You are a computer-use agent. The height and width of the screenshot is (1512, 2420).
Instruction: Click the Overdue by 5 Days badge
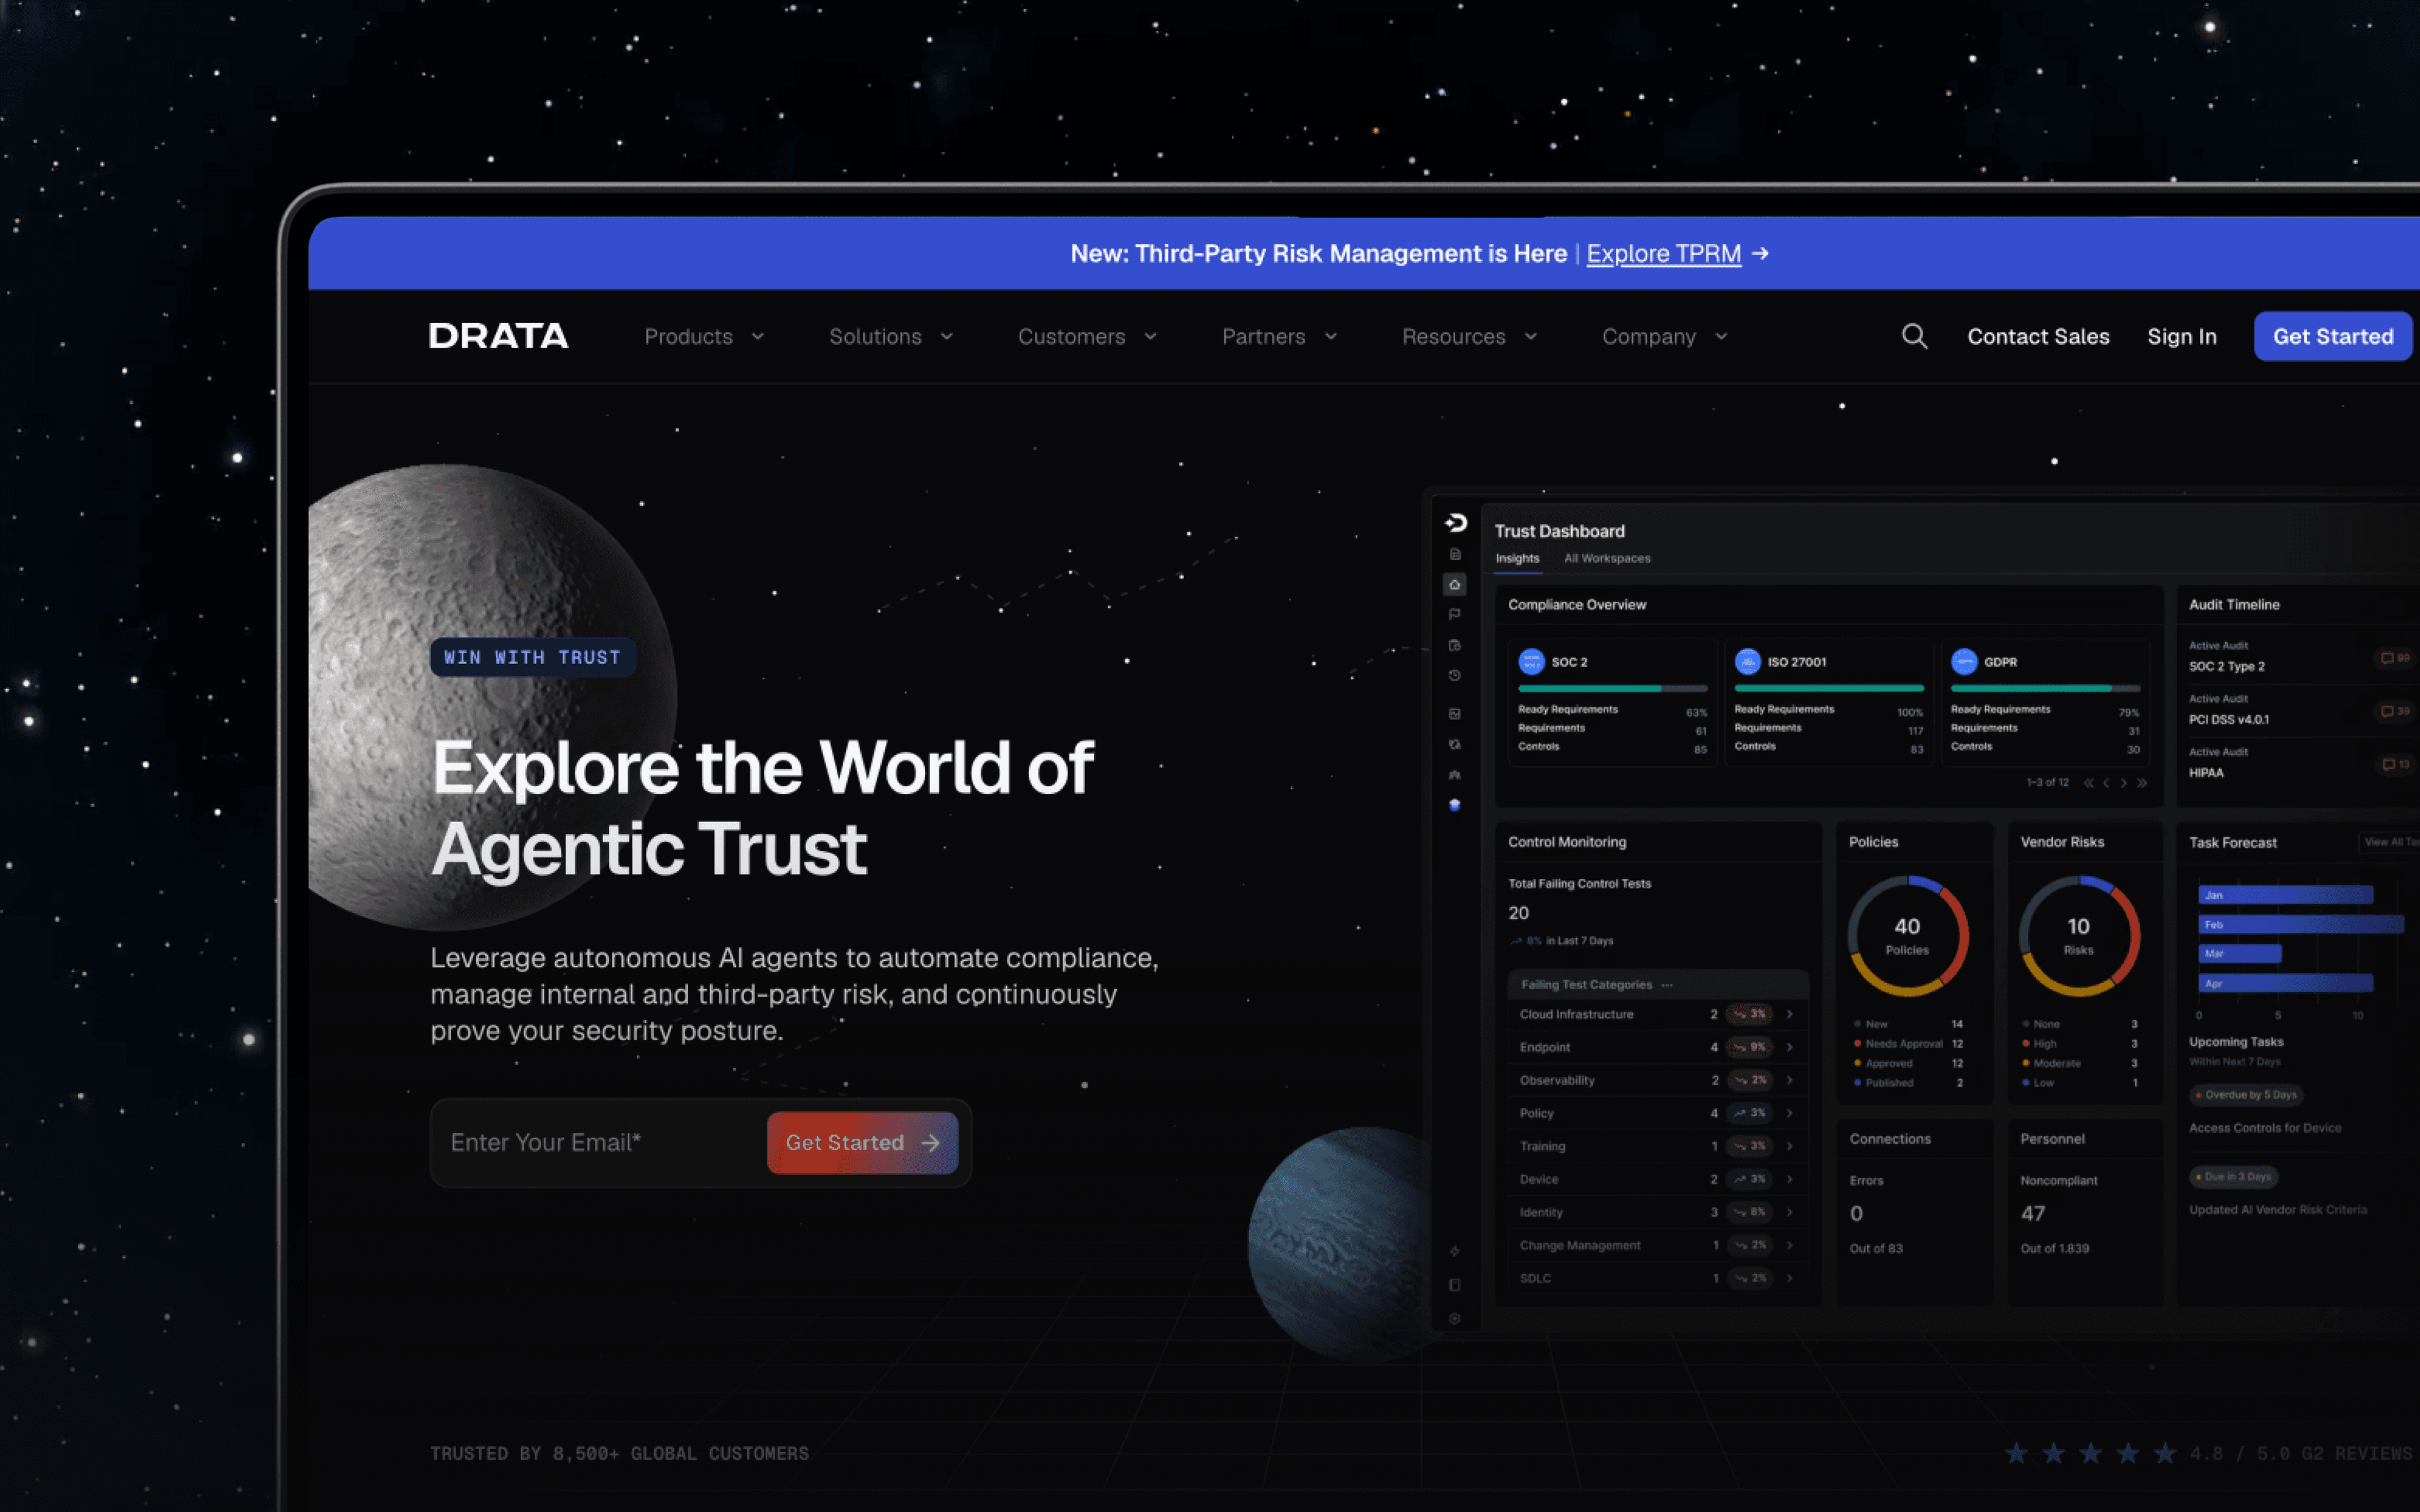(x=2246, y=1095)
